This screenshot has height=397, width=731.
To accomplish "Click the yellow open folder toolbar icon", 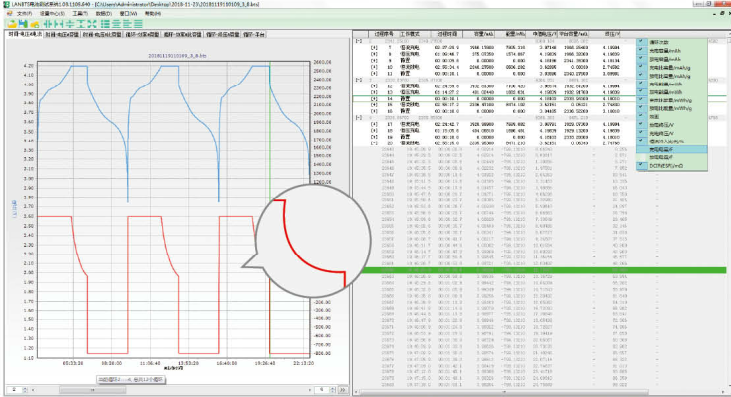I will pyautogui.click(x=12, y=24).
